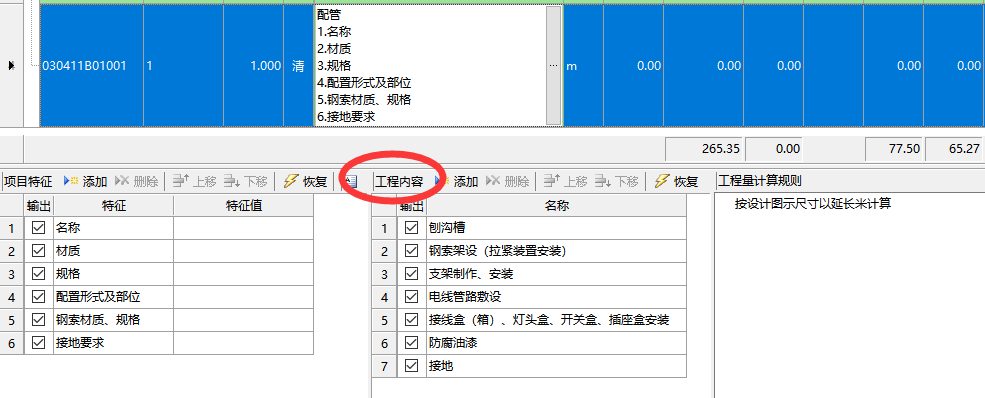Click the 清 type cell
The width and height of the screenshot is (985, 398).
tap(298, 65)
